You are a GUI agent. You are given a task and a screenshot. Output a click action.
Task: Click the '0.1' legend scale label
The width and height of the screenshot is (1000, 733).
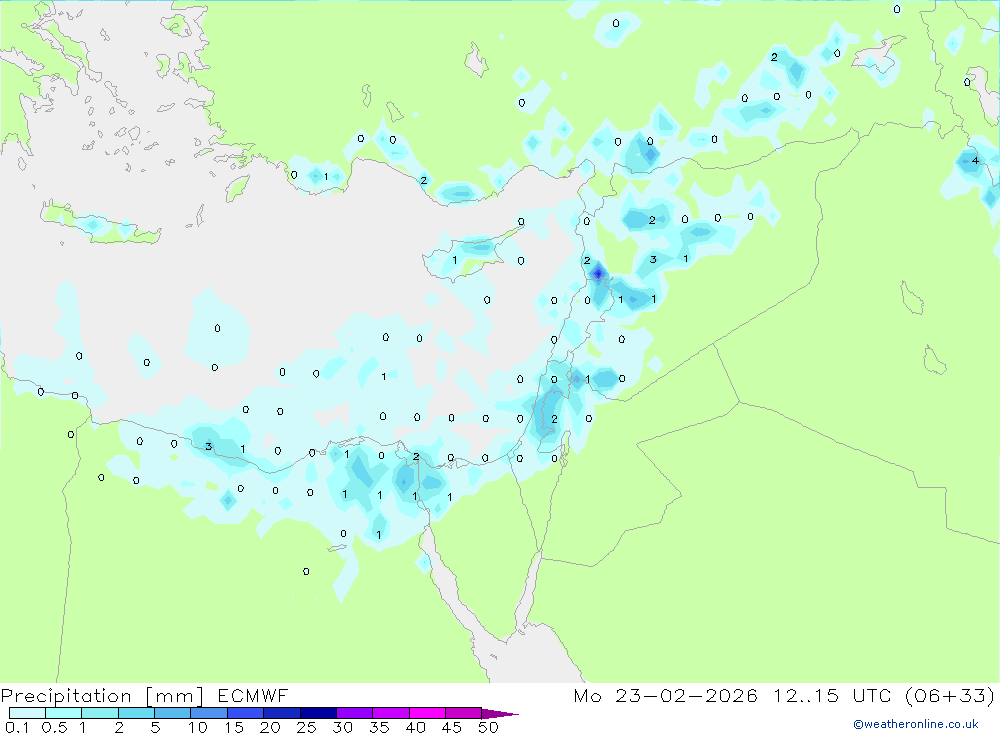pyautogui.click(x=17, y=727)
